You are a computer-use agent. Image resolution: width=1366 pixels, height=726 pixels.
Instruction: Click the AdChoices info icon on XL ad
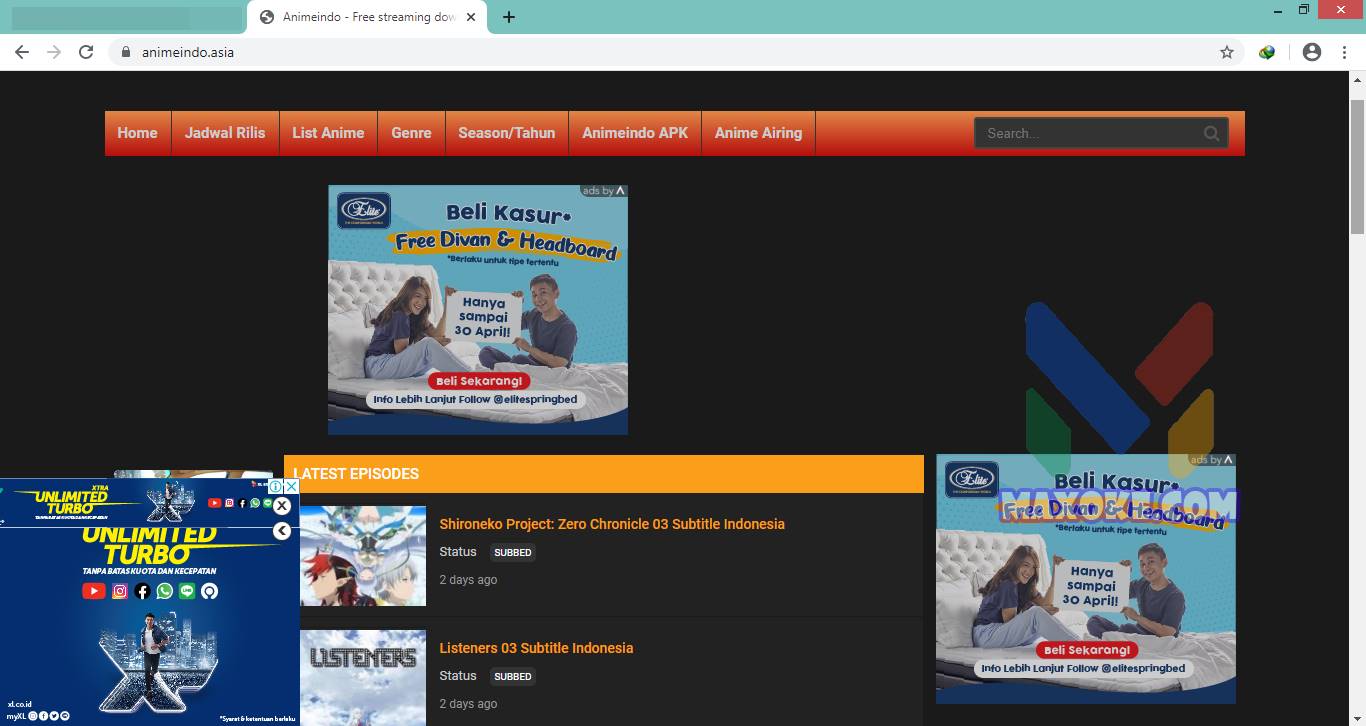[276, 487]
